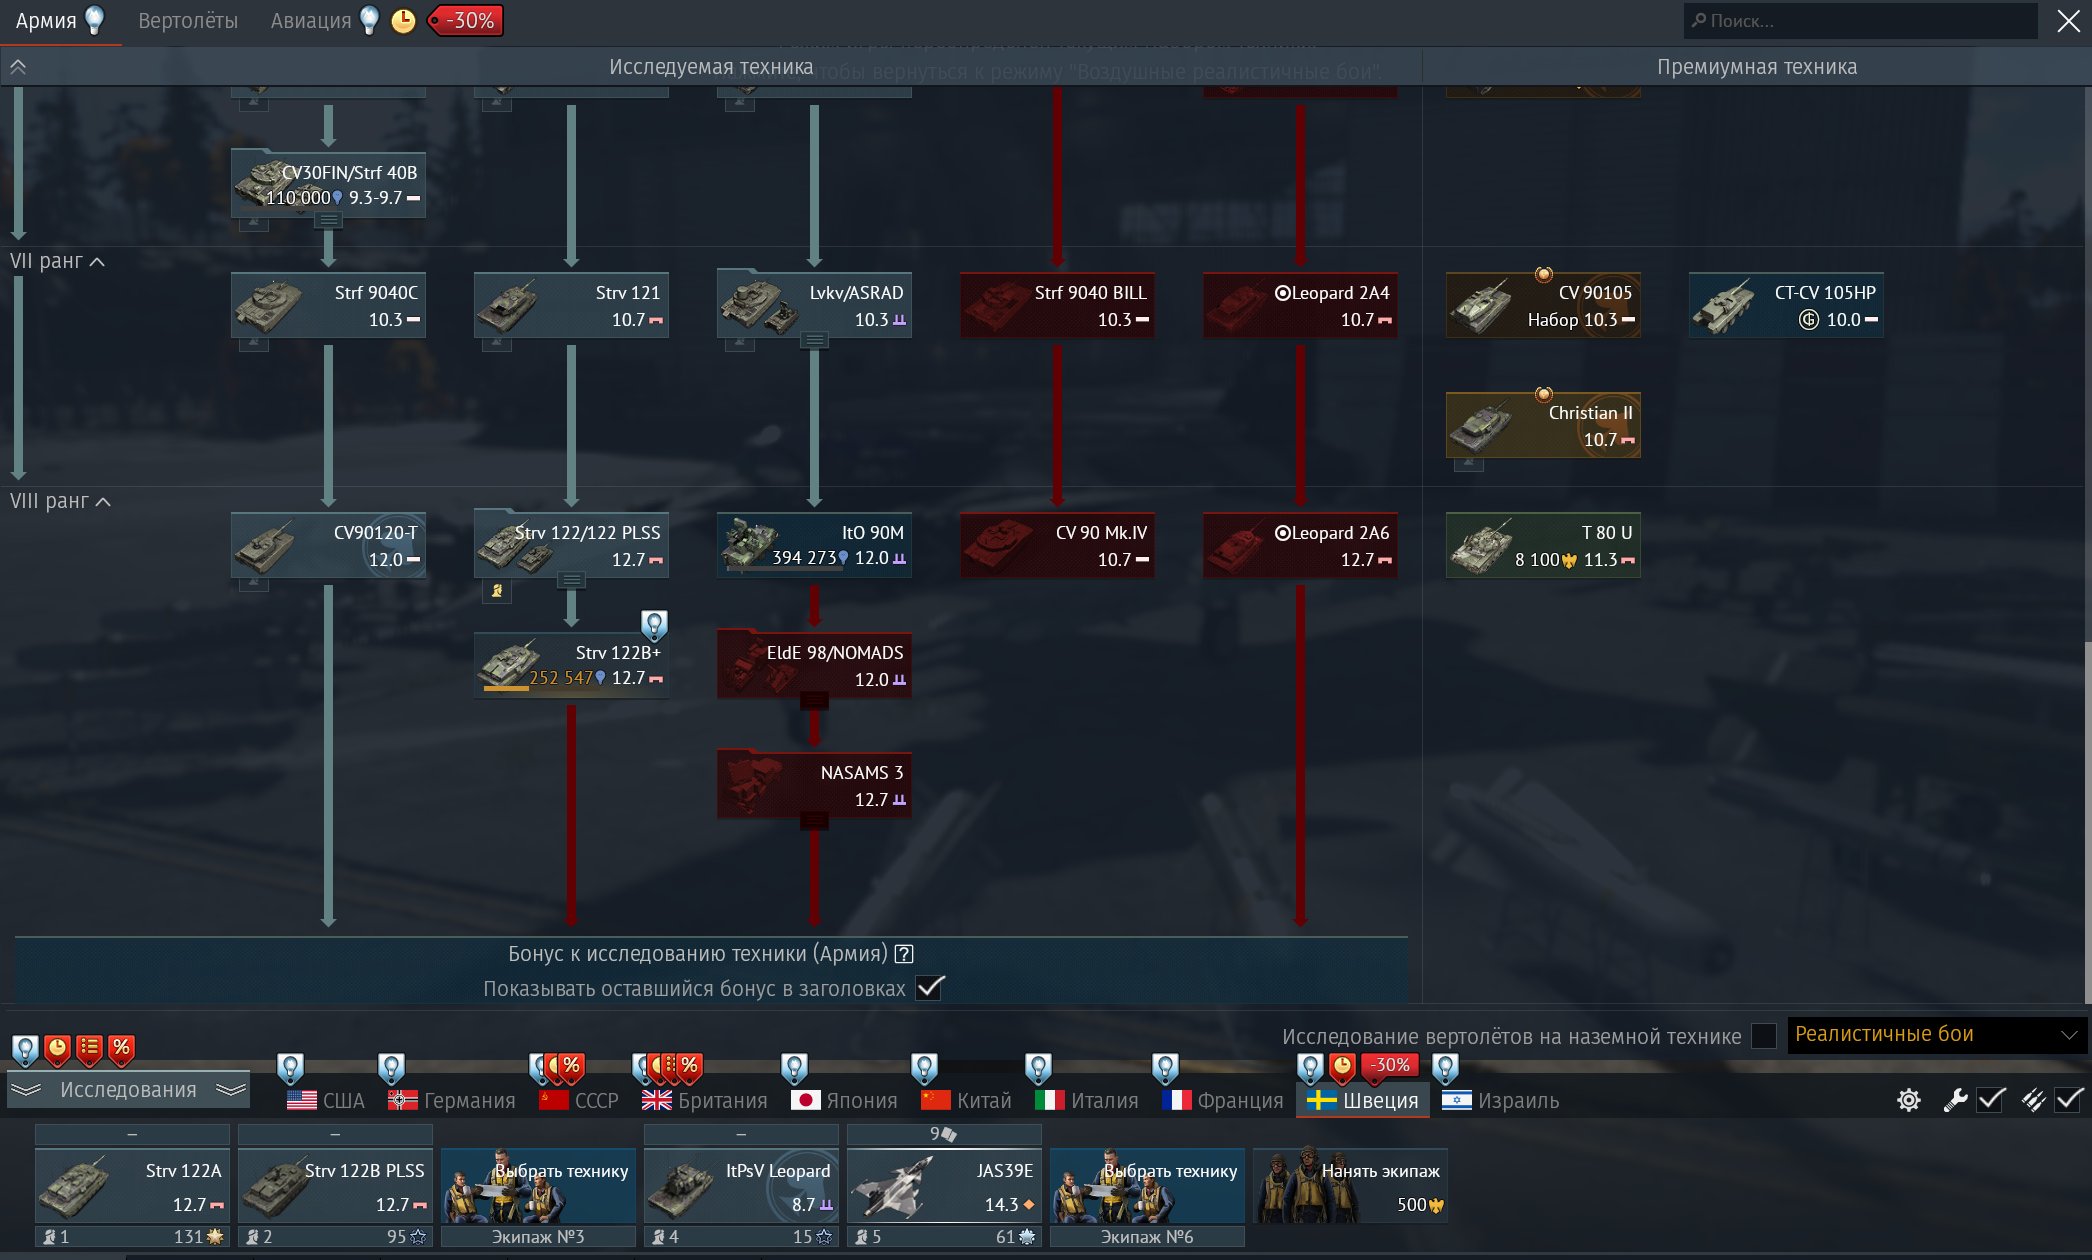Click the research bonus bulb above США
Image resolution: width=2092 pixels, height=1260 pixels.
(290, 1068)
